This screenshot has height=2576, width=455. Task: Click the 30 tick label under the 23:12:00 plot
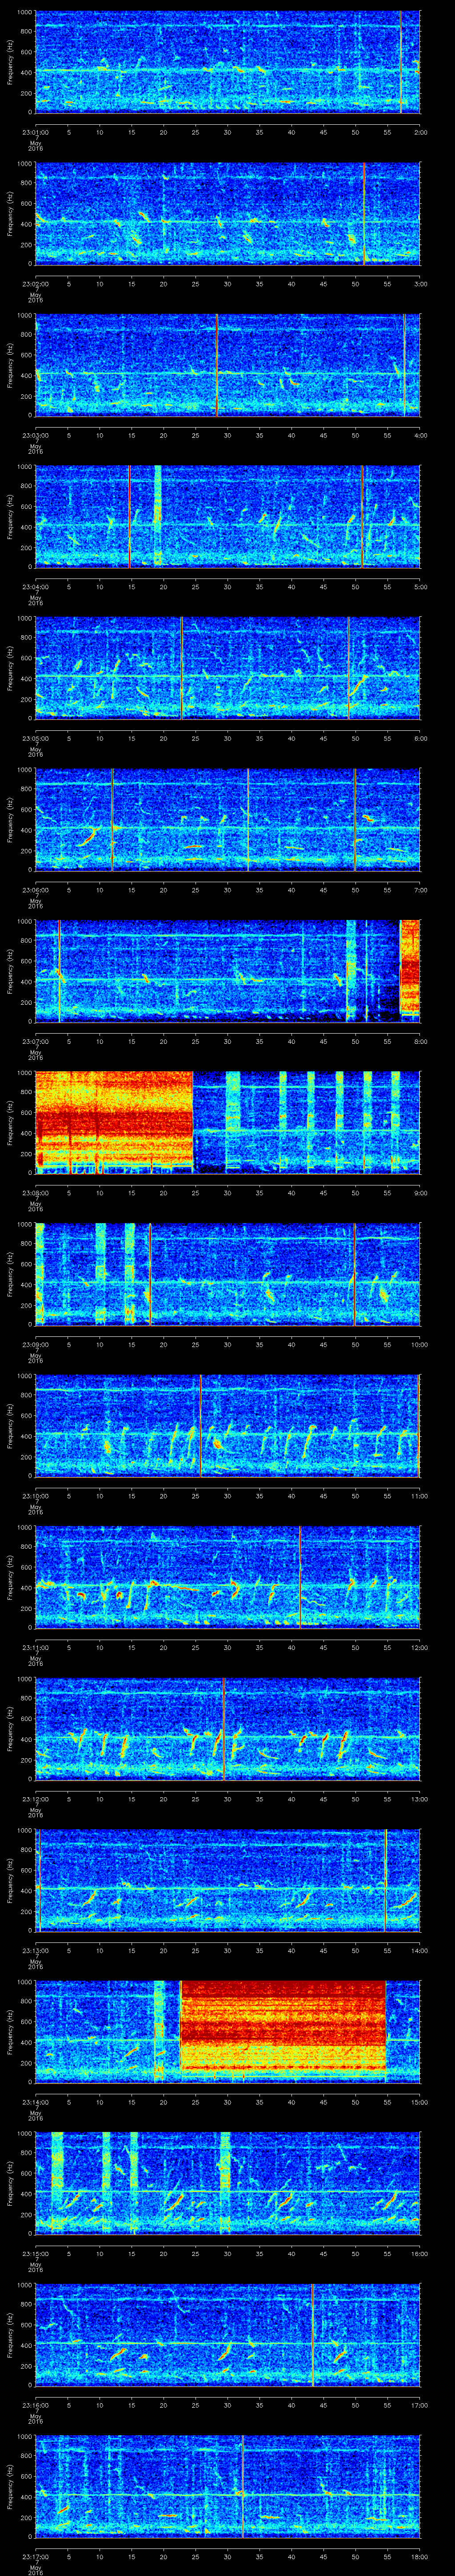(x=227, y=1798)
